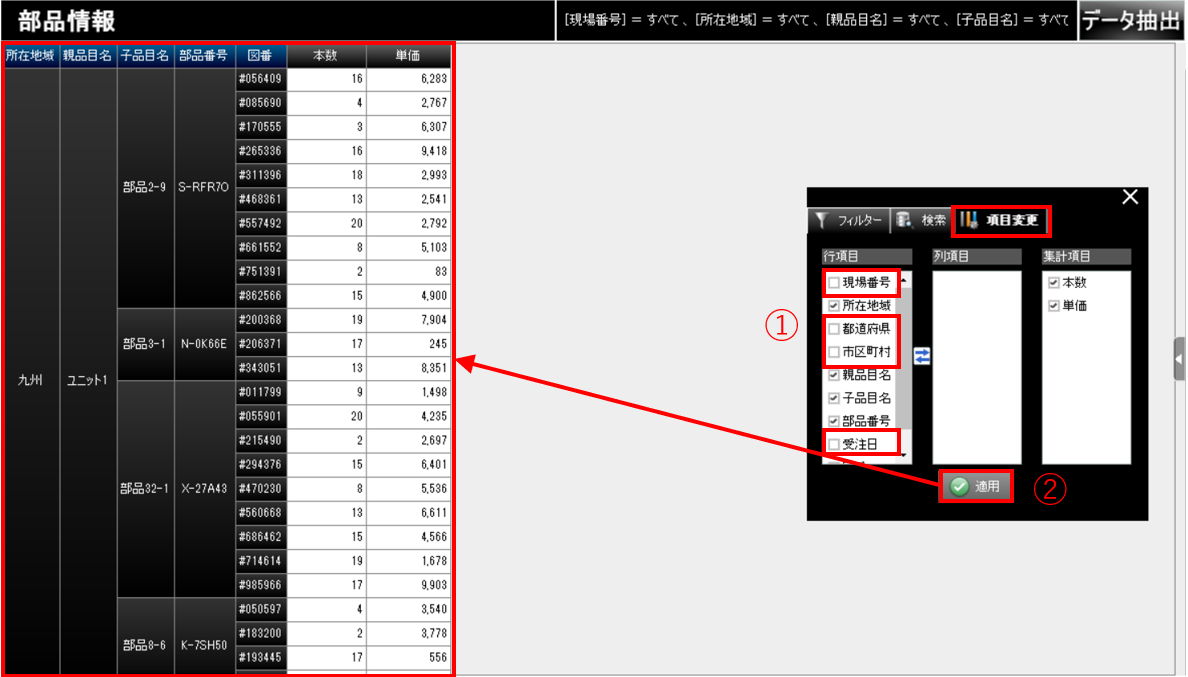Tick the 市区町村 checkbox
Viewport: 1188px width, 677px height.
click(834, 352)
